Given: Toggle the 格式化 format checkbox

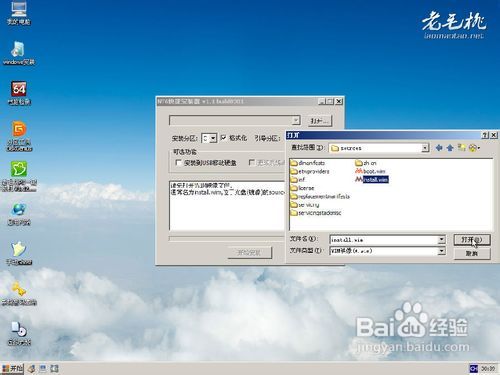Looking at the screenshot, I should (223, 137).
